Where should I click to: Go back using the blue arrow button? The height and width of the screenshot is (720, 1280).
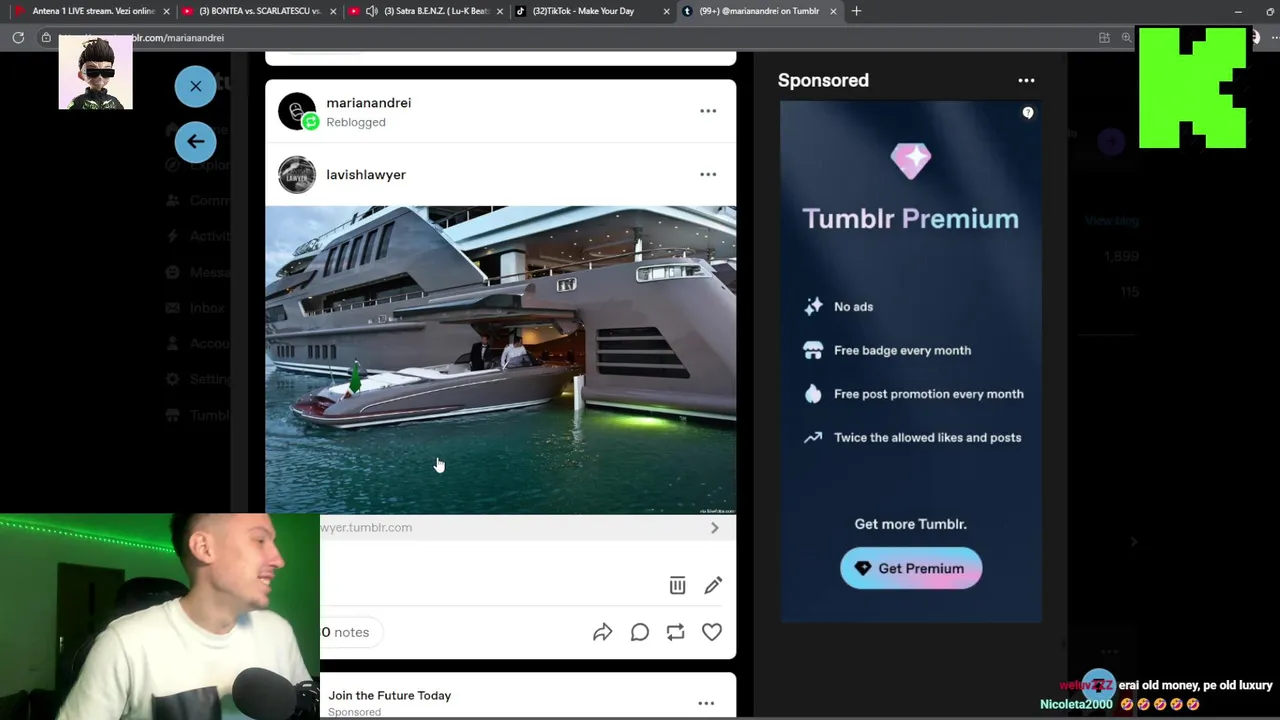pos(196,141)
